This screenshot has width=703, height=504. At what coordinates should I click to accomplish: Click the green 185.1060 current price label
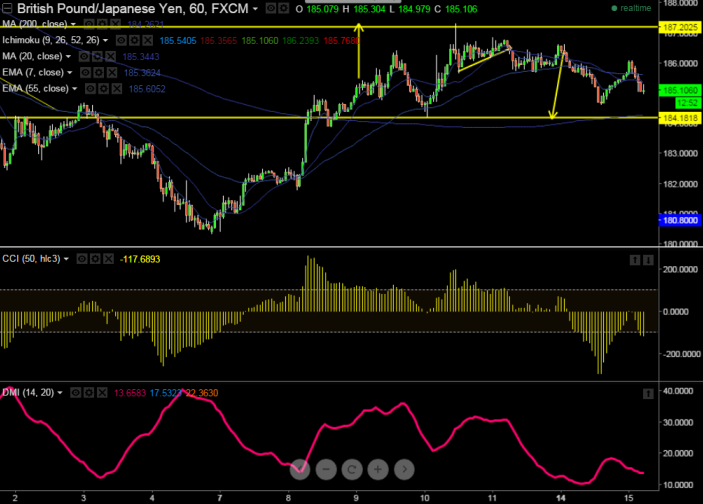pos(680,91)
